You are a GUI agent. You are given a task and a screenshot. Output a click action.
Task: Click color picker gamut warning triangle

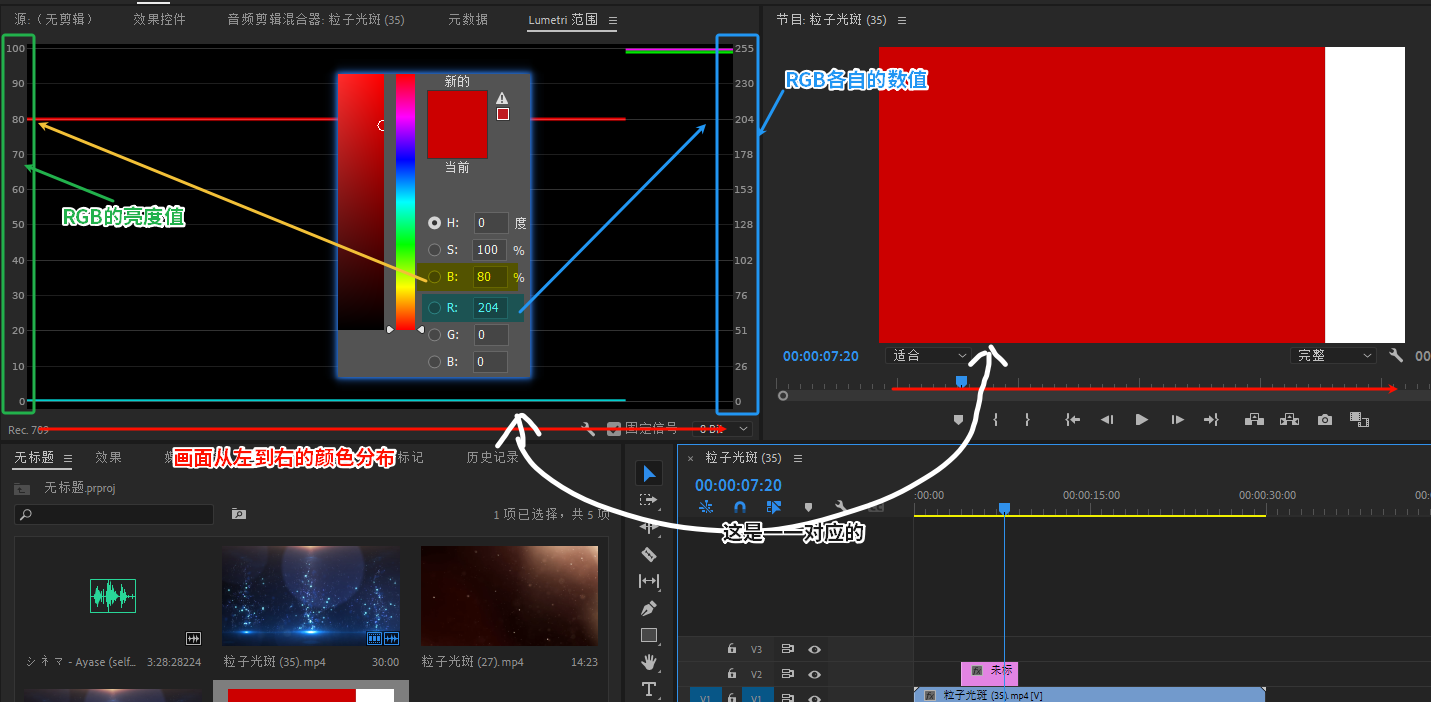[502, 98]
